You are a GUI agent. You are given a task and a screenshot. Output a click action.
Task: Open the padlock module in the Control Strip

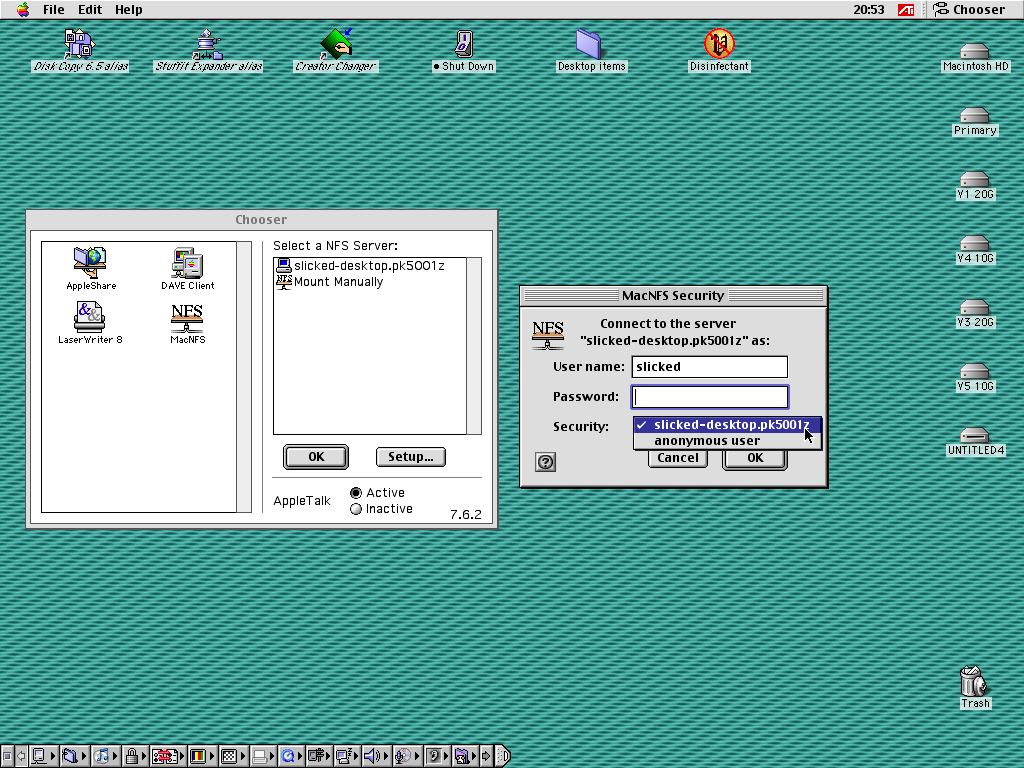pyautogui.click(x=135, y=756)
